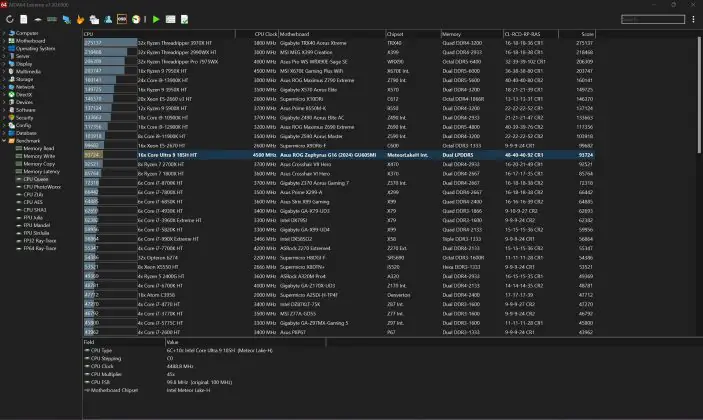
Task: Click the Field column header in details
Action: (x=124, y=342)
